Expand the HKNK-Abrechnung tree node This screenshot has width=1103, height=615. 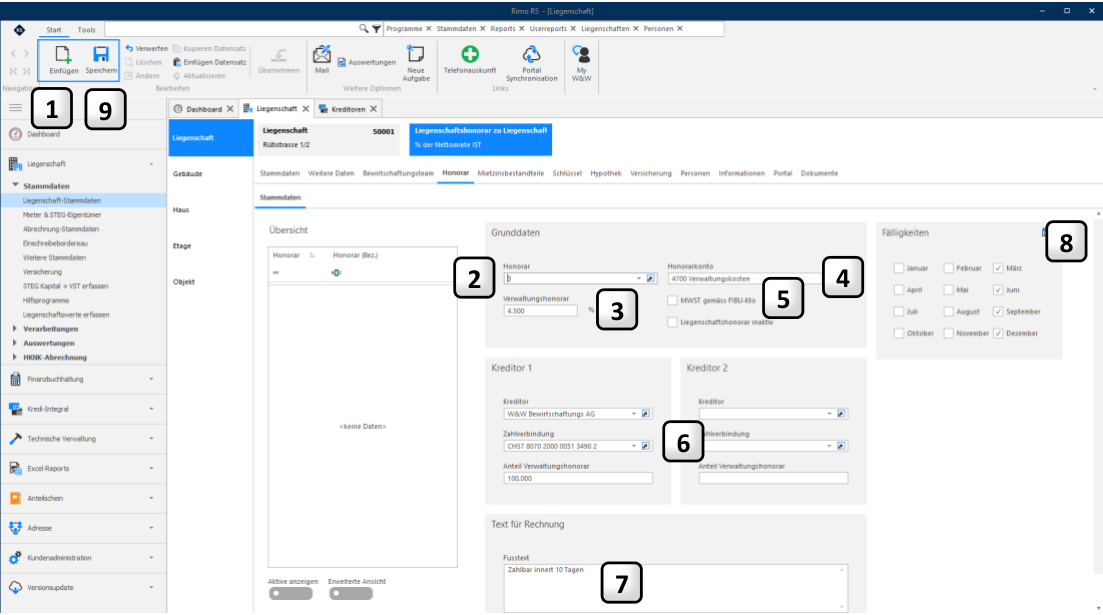[x=15, y=357]
